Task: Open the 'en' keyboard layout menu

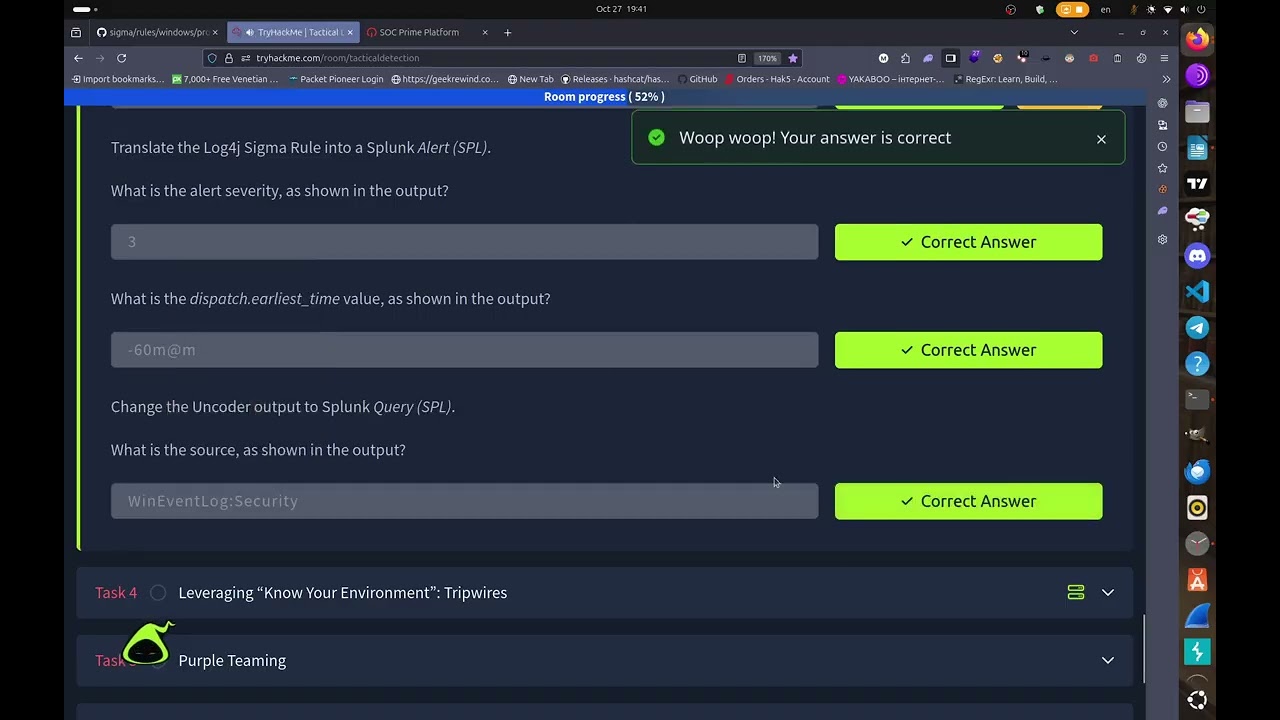Action: point(1105,9)
